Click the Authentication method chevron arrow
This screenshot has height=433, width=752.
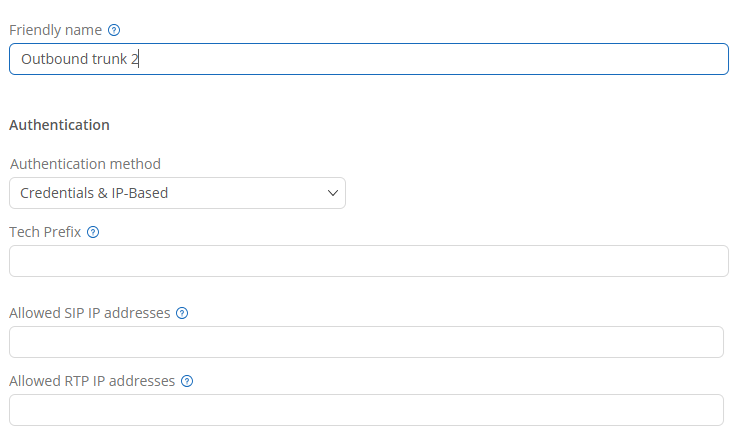pyautogui.click(x=333, y=193)
